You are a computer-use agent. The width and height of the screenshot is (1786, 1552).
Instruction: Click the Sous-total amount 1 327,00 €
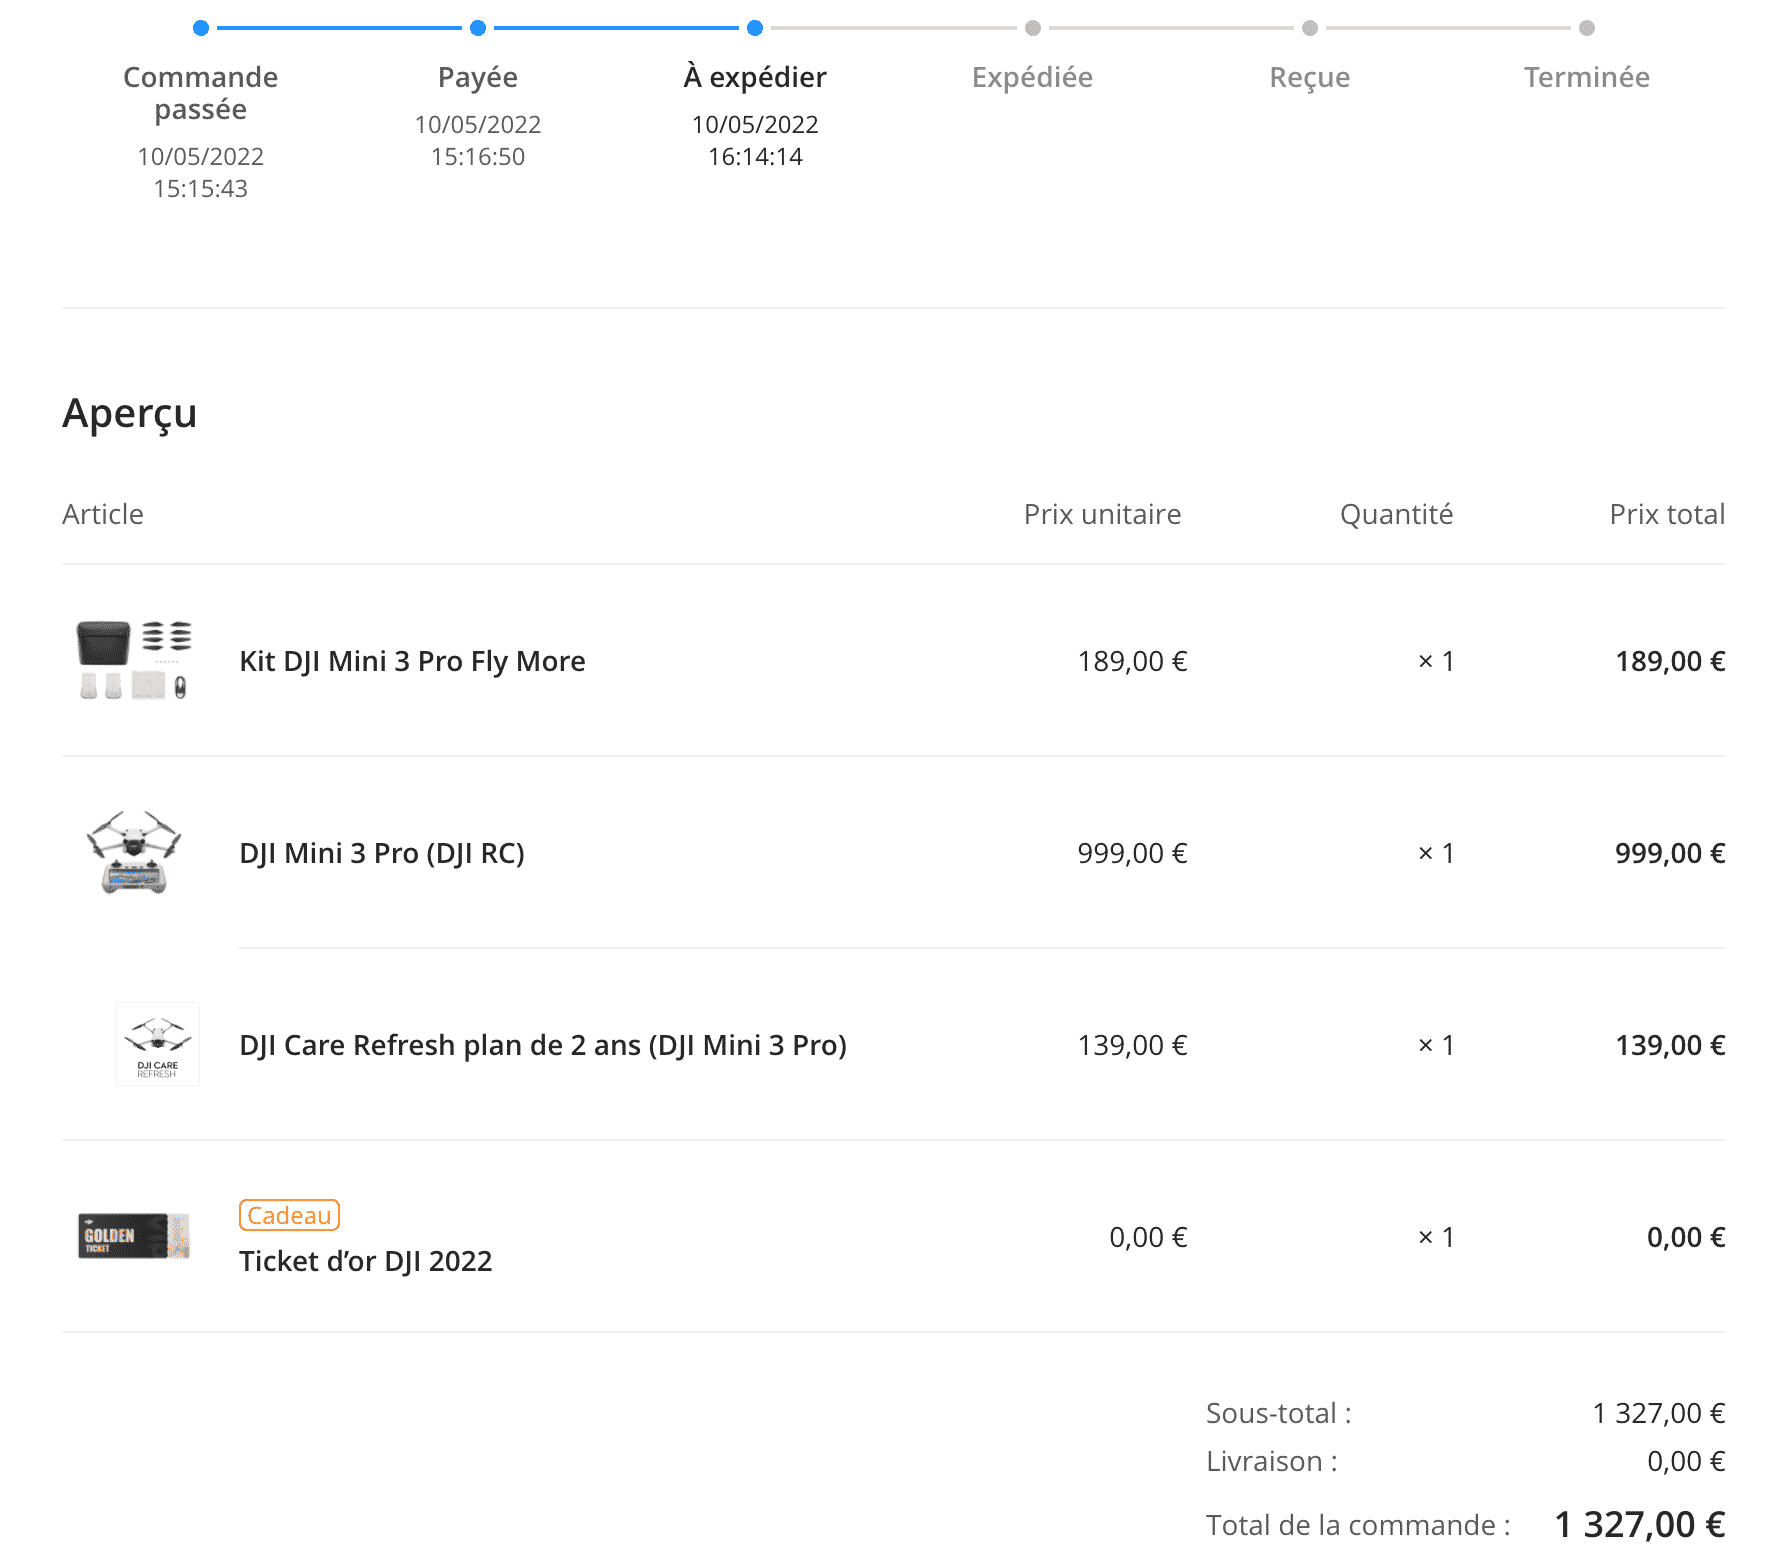click(x=1659, y=1413)
